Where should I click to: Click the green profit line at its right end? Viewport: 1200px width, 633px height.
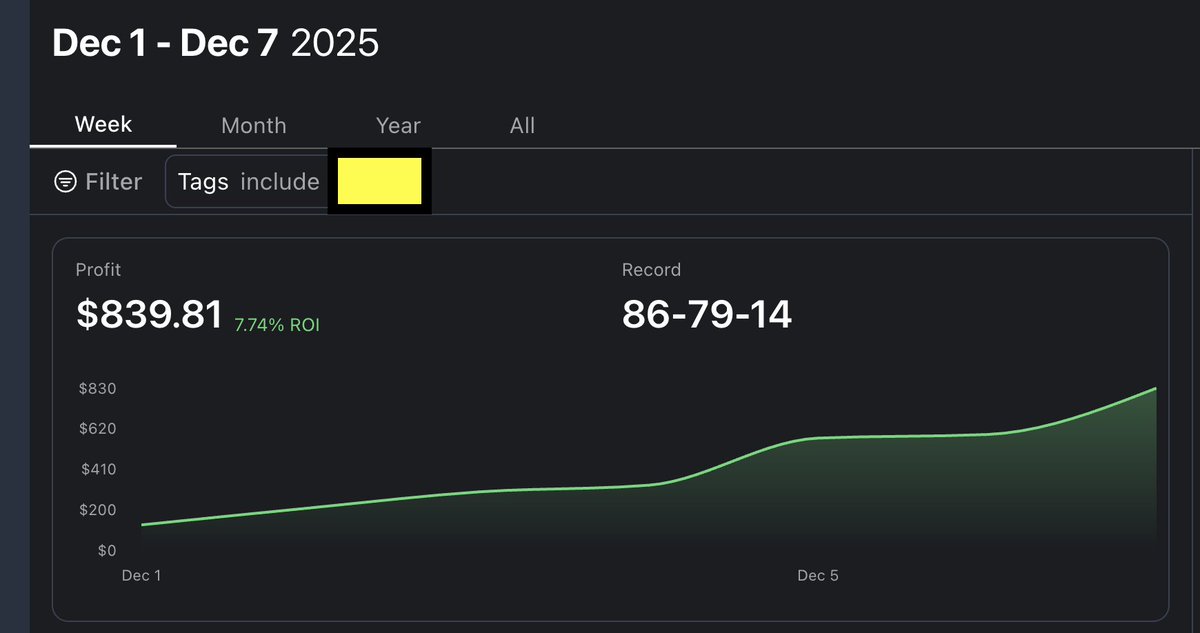coord(1155,389)
